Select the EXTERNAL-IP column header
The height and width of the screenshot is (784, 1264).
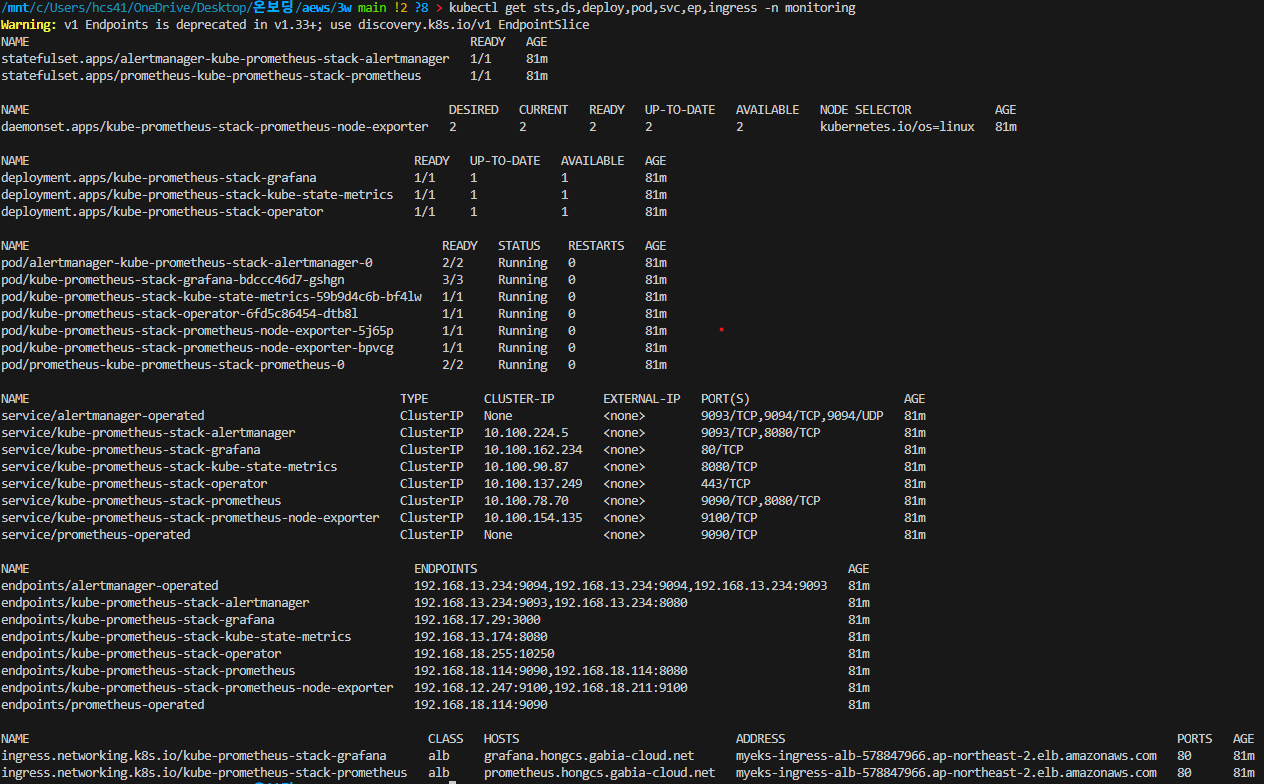641,399
